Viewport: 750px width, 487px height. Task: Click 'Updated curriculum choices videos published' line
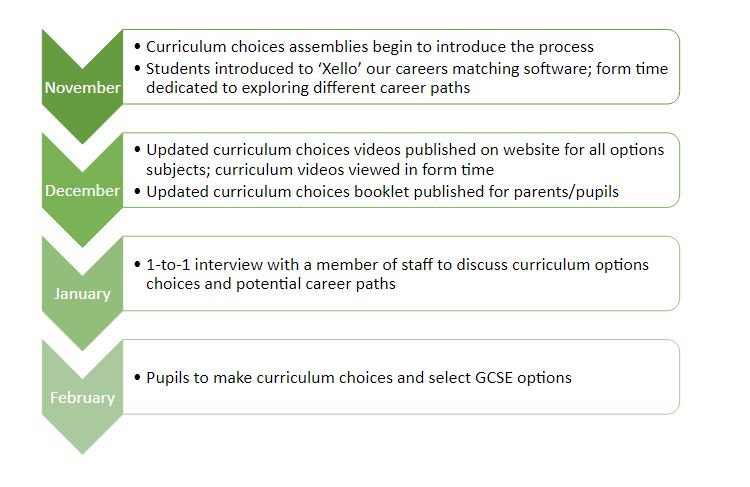405,150
